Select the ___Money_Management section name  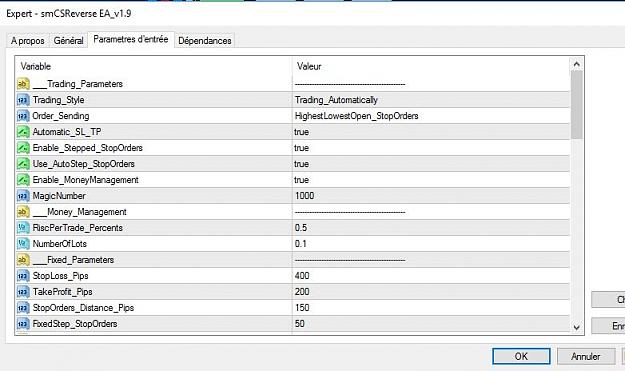(79, 212)
